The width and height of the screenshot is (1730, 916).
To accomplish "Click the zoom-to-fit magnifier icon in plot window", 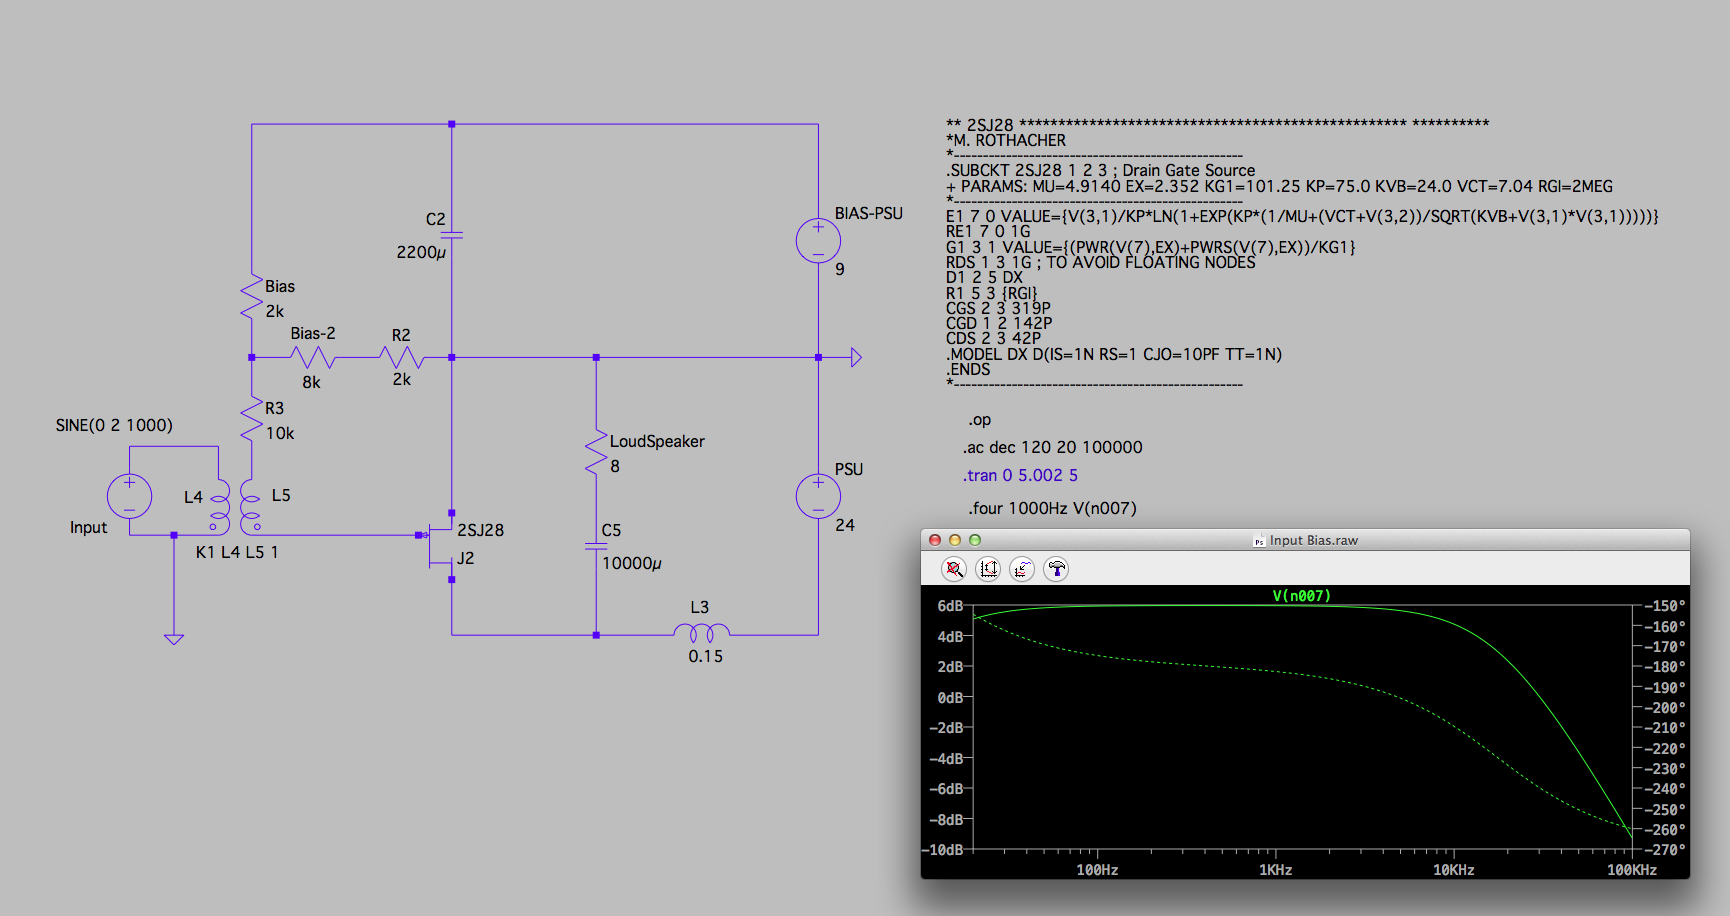I will click(x=954, y=569).
